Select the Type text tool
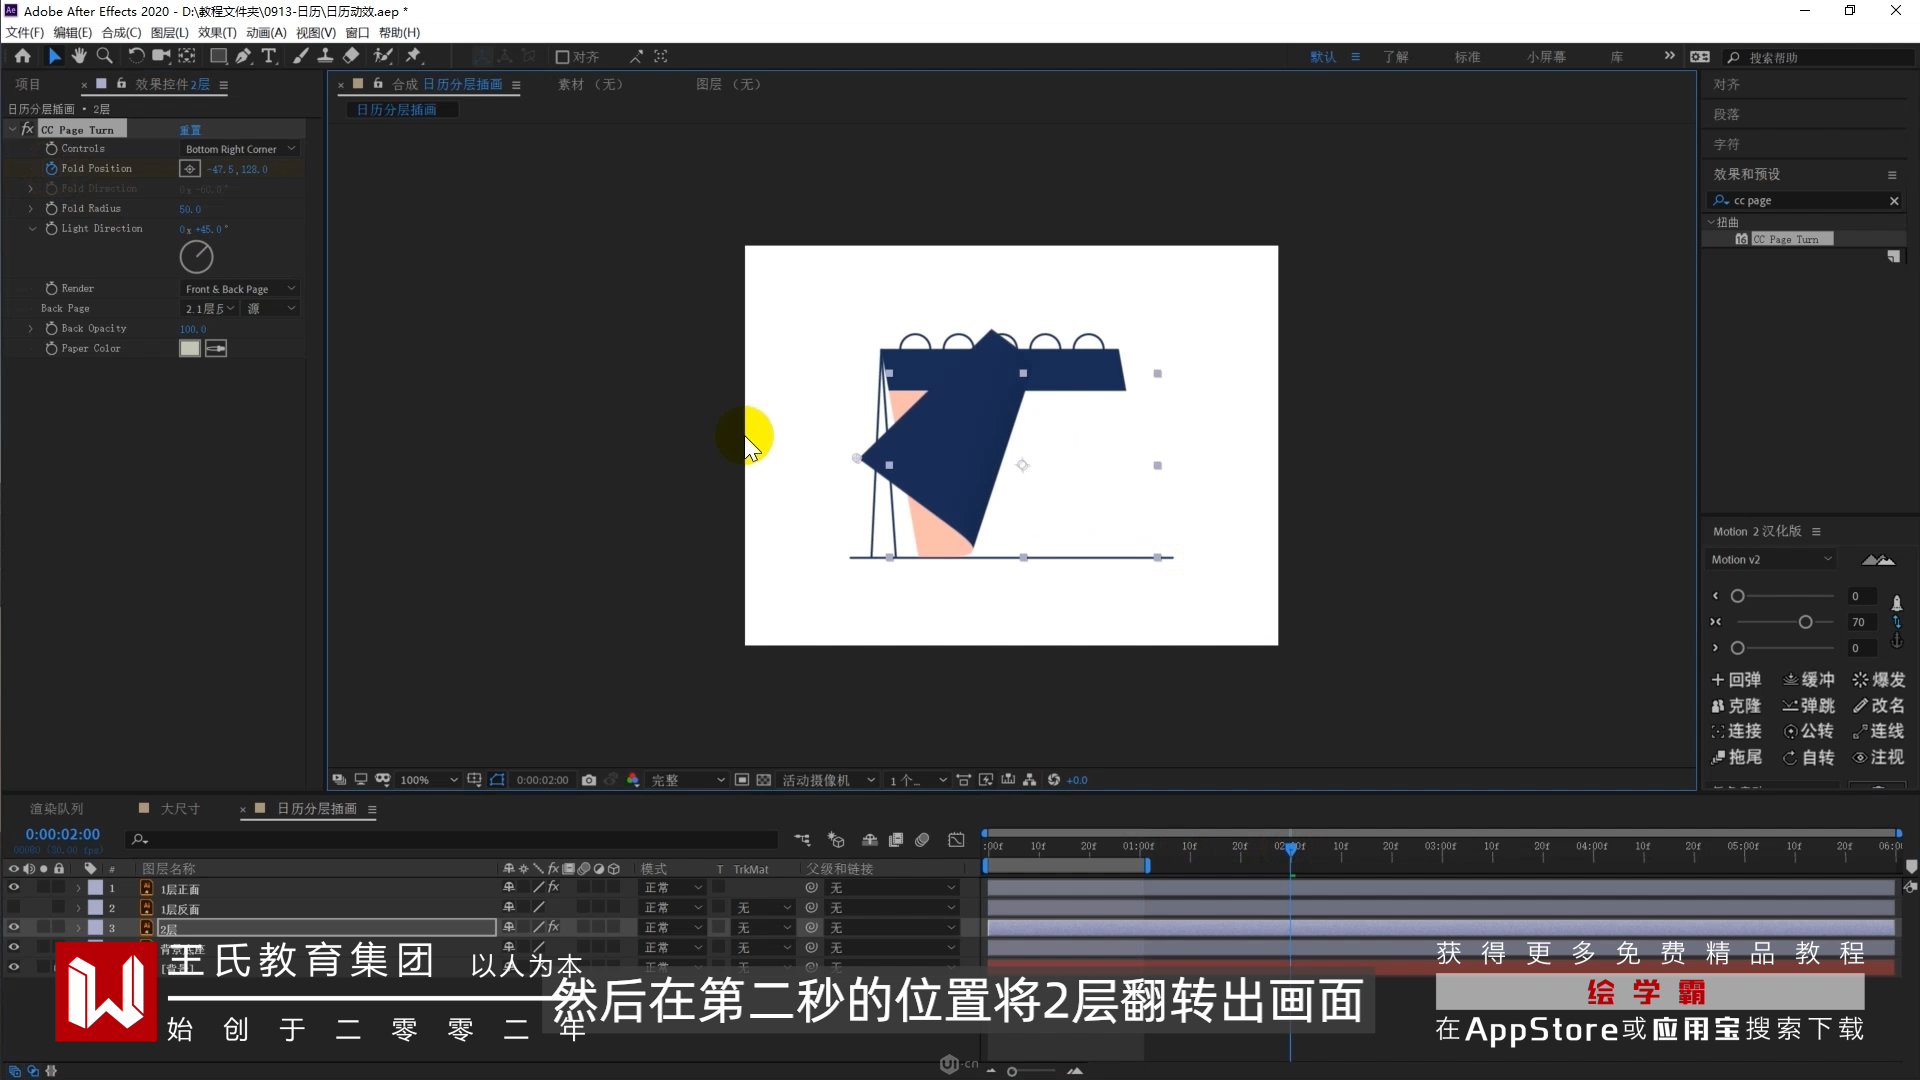This screenshot has height=1080, width=1920. coord(269,56)
